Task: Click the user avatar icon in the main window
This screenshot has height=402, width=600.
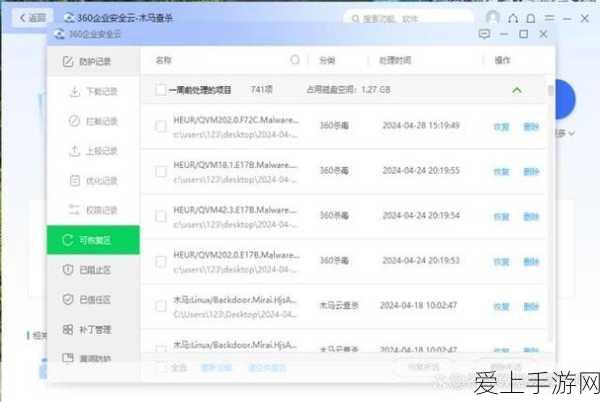Action: coord(492,17)
